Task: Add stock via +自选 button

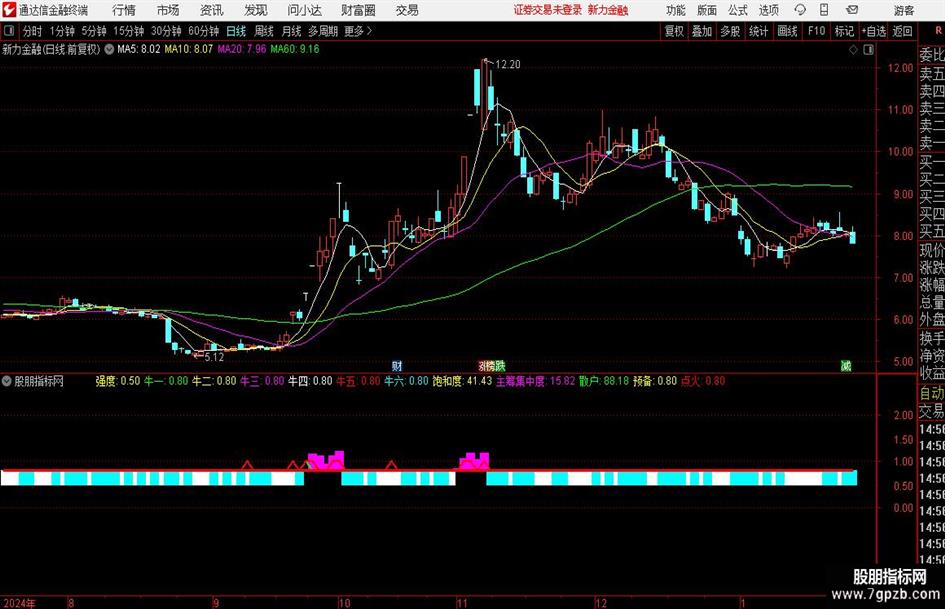Action: coord(873,31)
